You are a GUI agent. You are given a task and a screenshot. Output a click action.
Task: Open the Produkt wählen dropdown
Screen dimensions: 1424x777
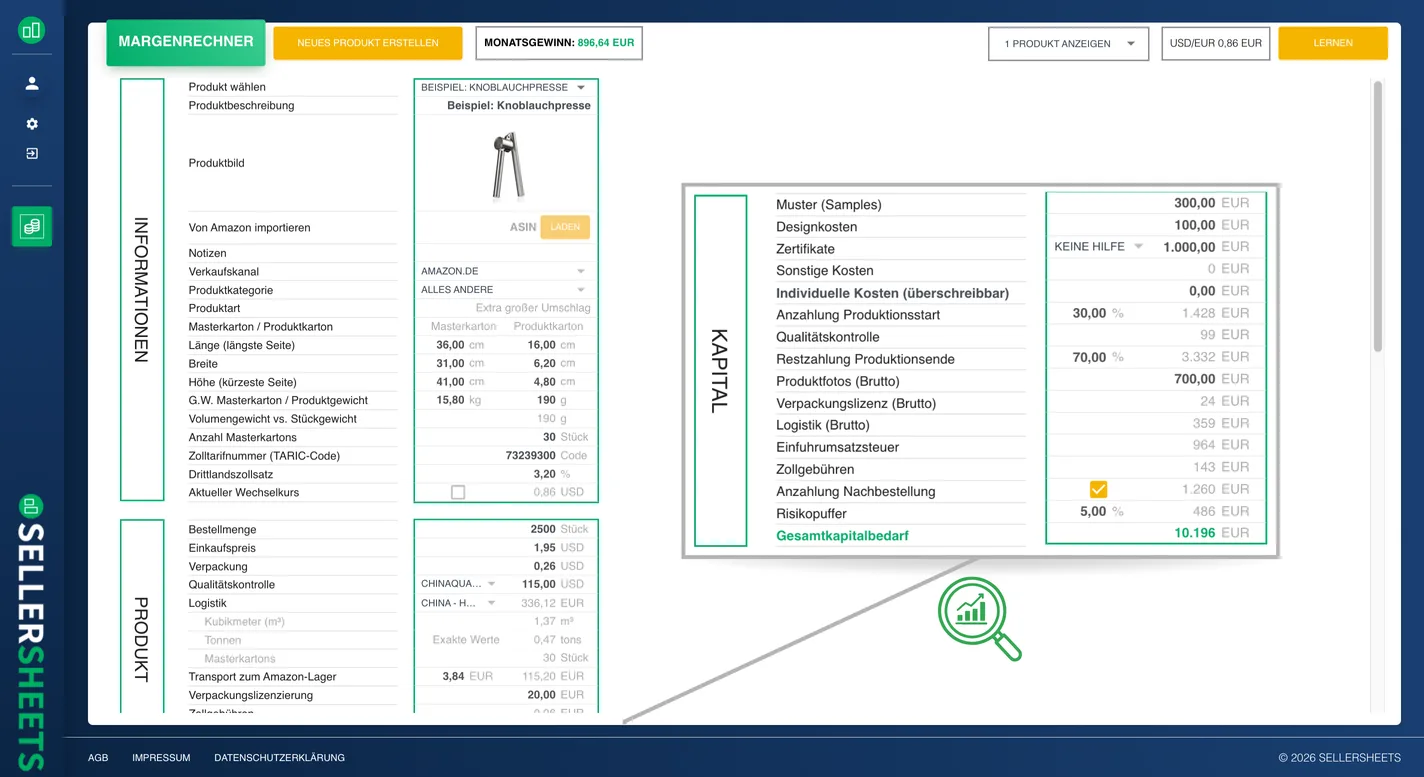click(x=504, y=88)
